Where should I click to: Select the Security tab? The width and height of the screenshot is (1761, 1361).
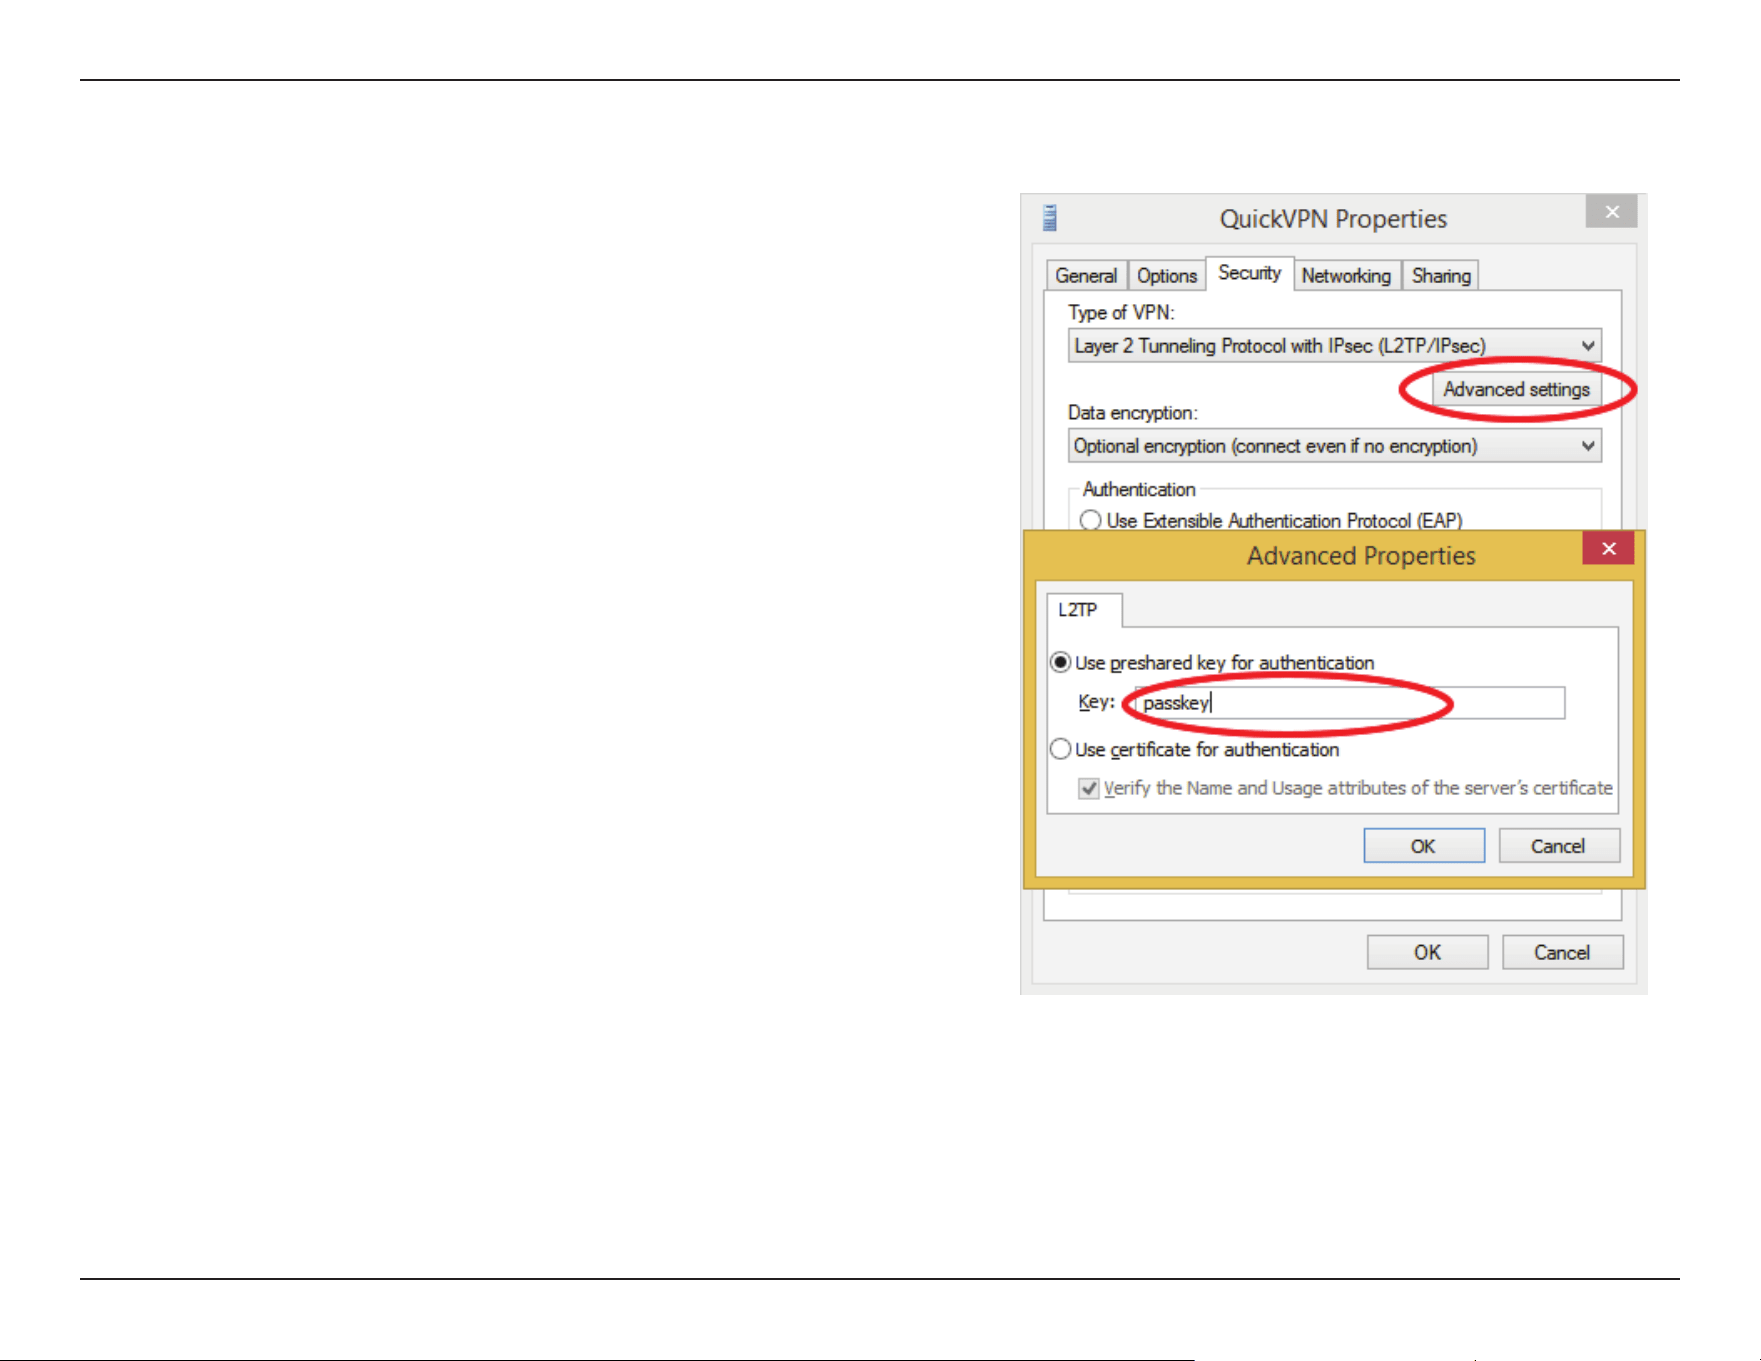coord(1250,273)
